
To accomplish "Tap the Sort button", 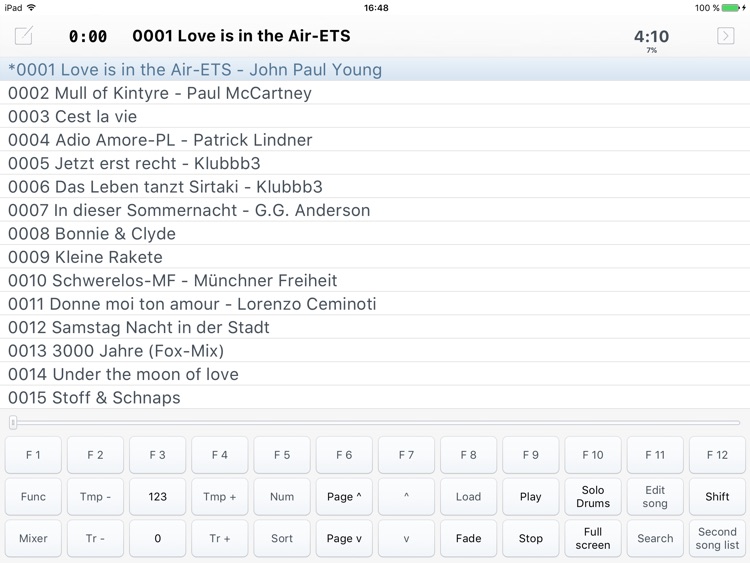I will (x=282, y=538).
